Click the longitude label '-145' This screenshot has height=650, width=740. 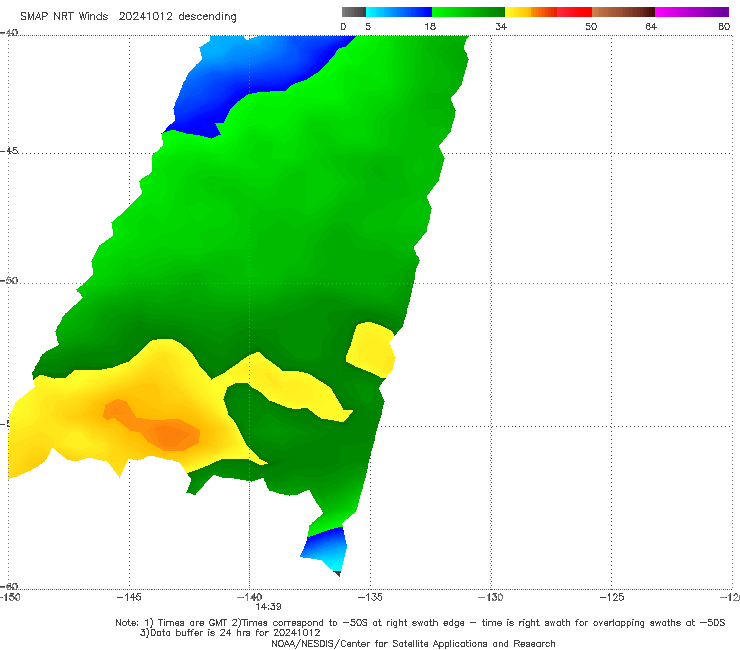click(129, 597)
